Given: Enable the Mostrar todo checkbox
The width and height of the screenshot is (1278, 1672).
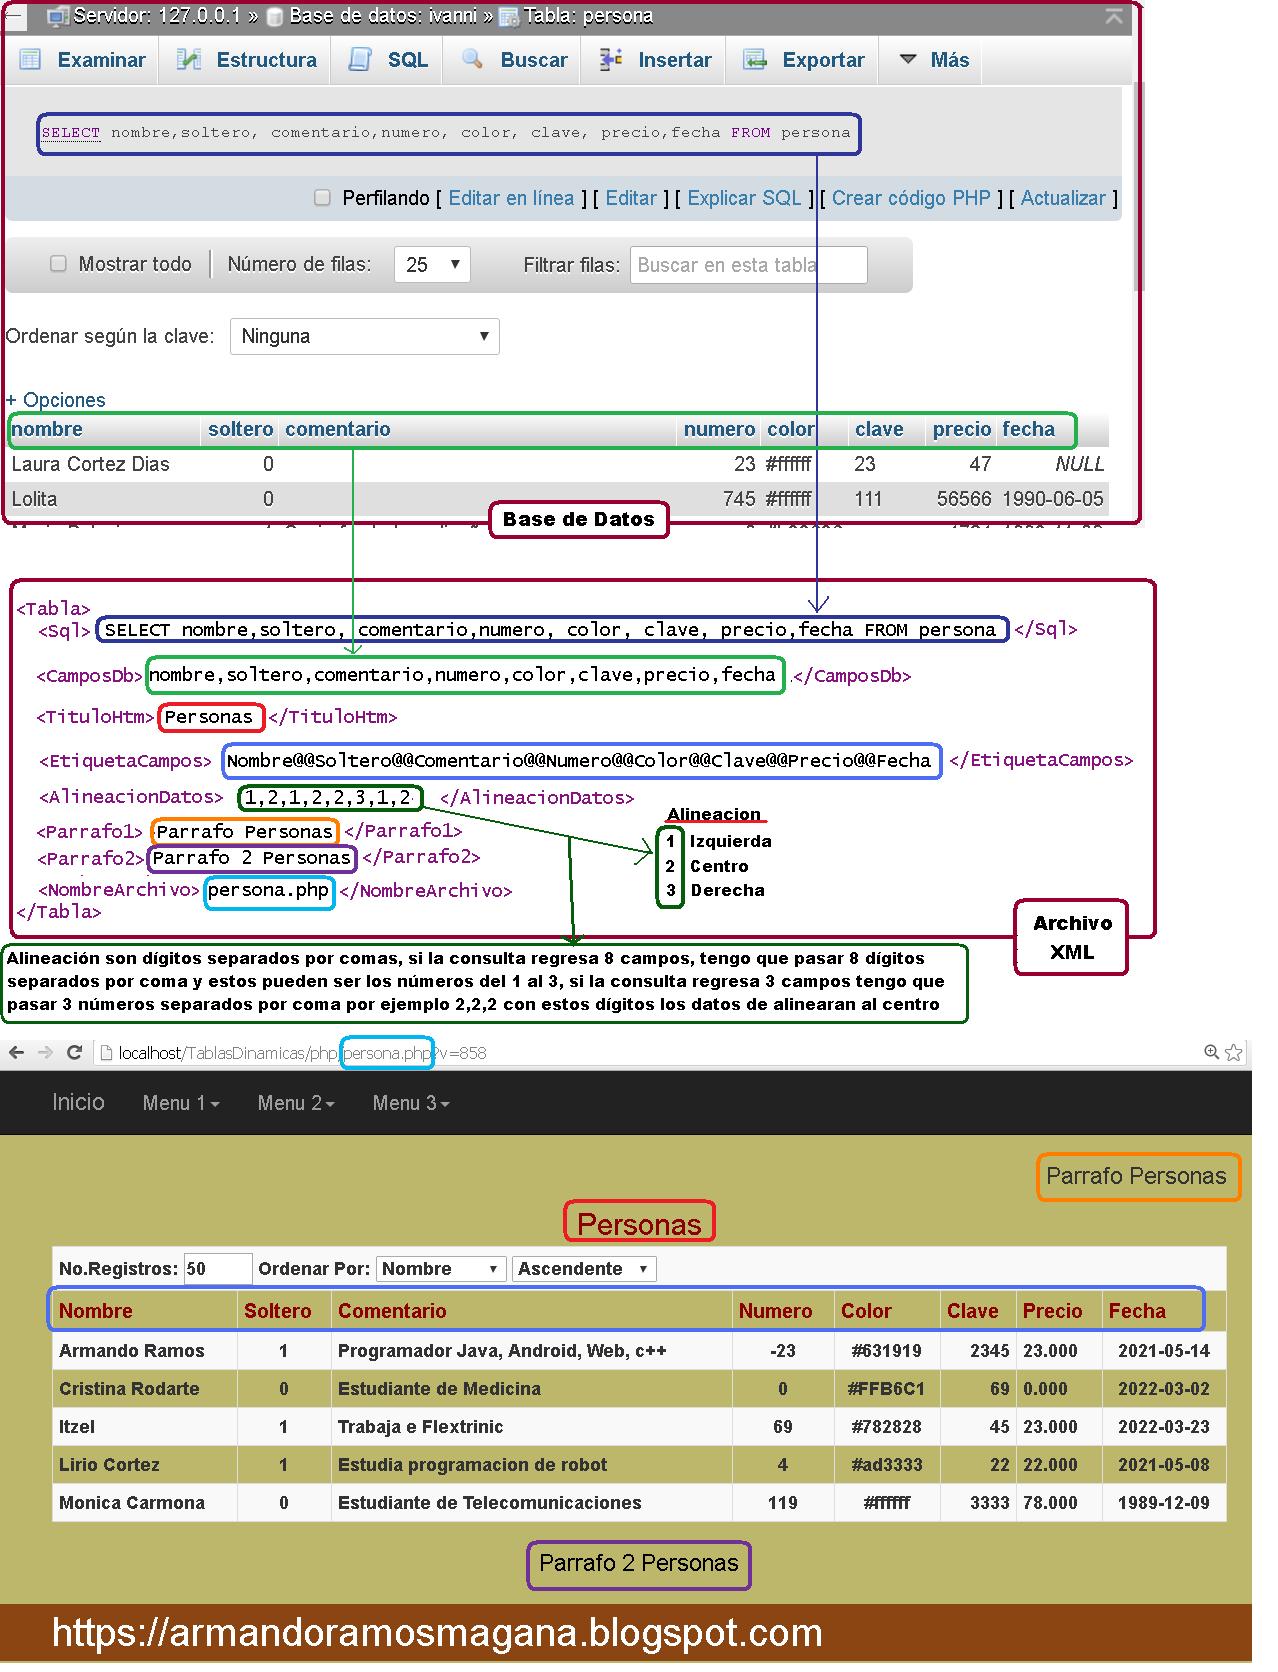Looking at the screenshot, I should tap(58, 264).
